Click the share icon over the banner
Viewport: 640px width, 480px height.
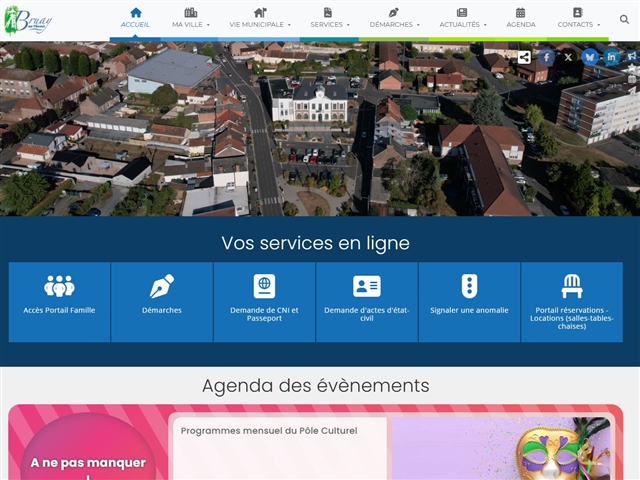point(524,57)
